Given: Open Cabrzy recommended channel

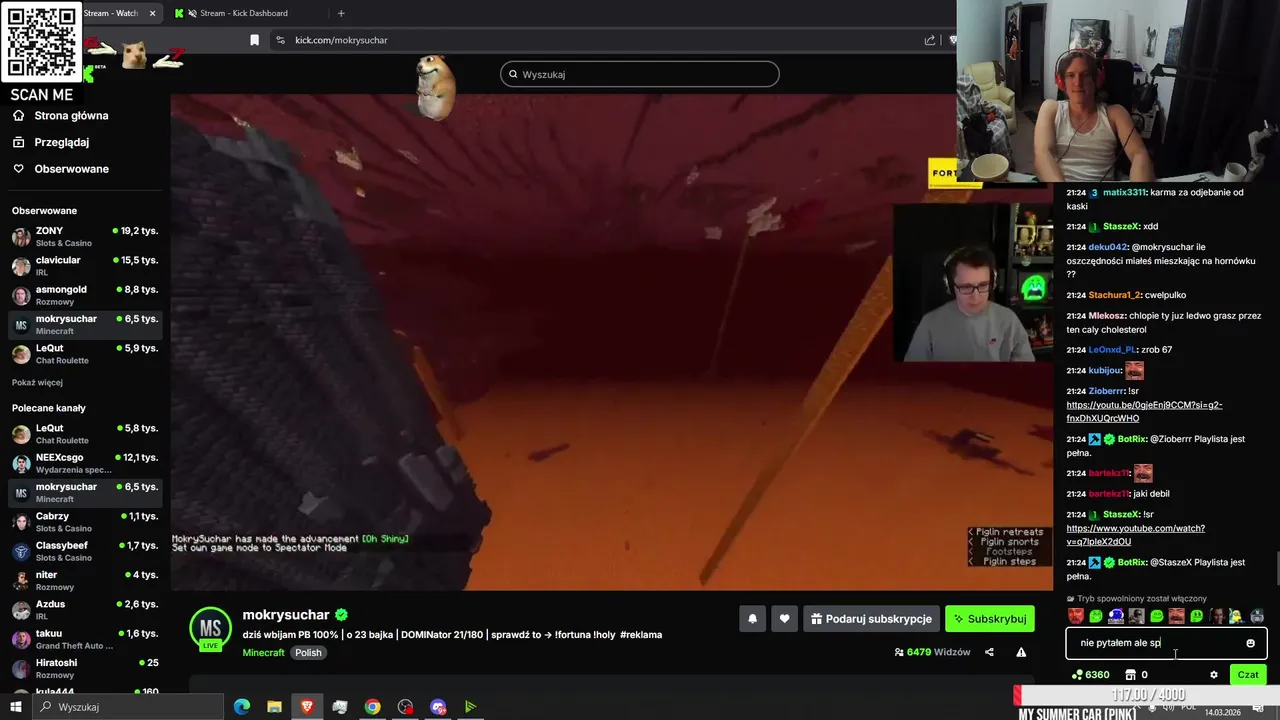Looking at the screenshot, I should pyautogui.click(x=85, y=522).
